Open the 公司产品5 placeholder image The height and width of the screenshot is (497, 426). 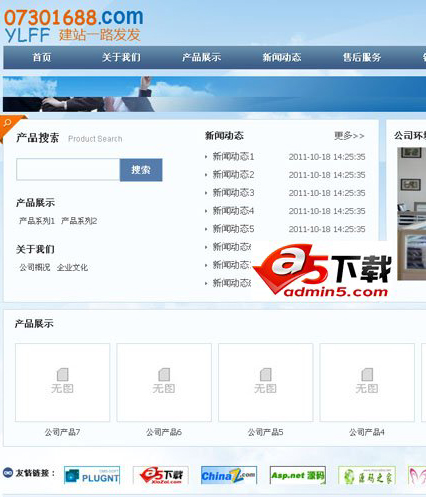(x=266, y=382)
